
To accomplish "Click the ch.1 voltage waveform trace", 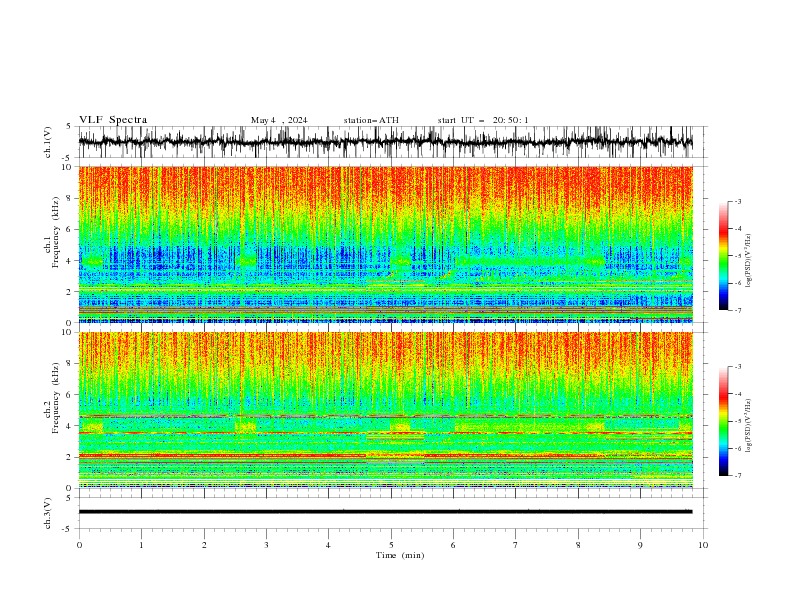I will [x=385, y=142].
